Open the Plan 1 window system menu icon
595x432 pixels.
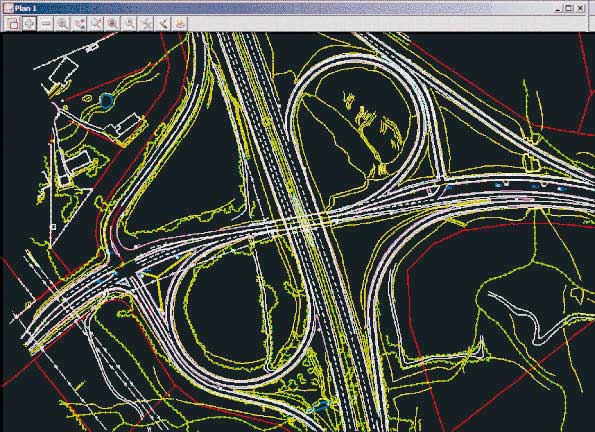pyautogui.click(x=8, y=8)
